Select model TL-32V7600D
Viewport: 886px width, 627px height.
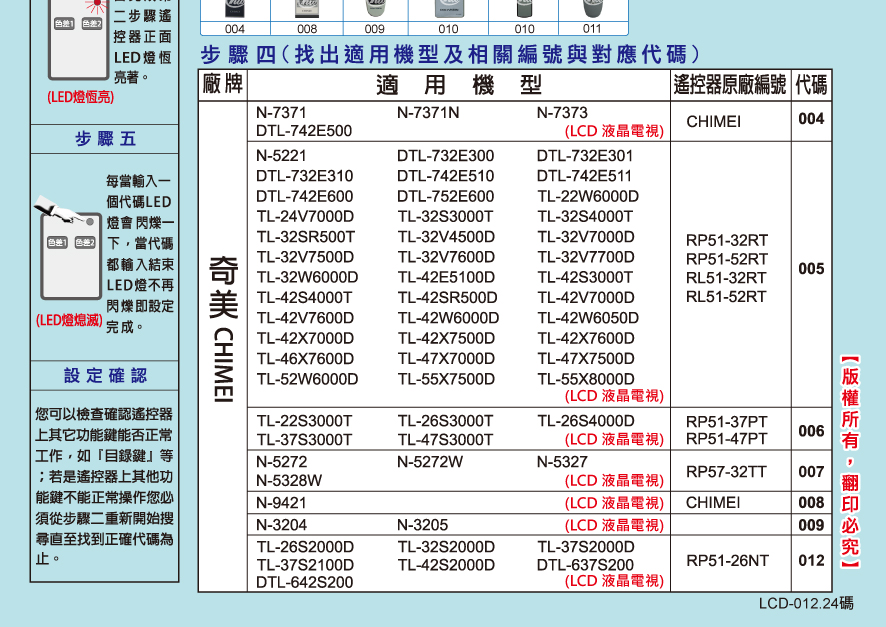pos(446,258)
